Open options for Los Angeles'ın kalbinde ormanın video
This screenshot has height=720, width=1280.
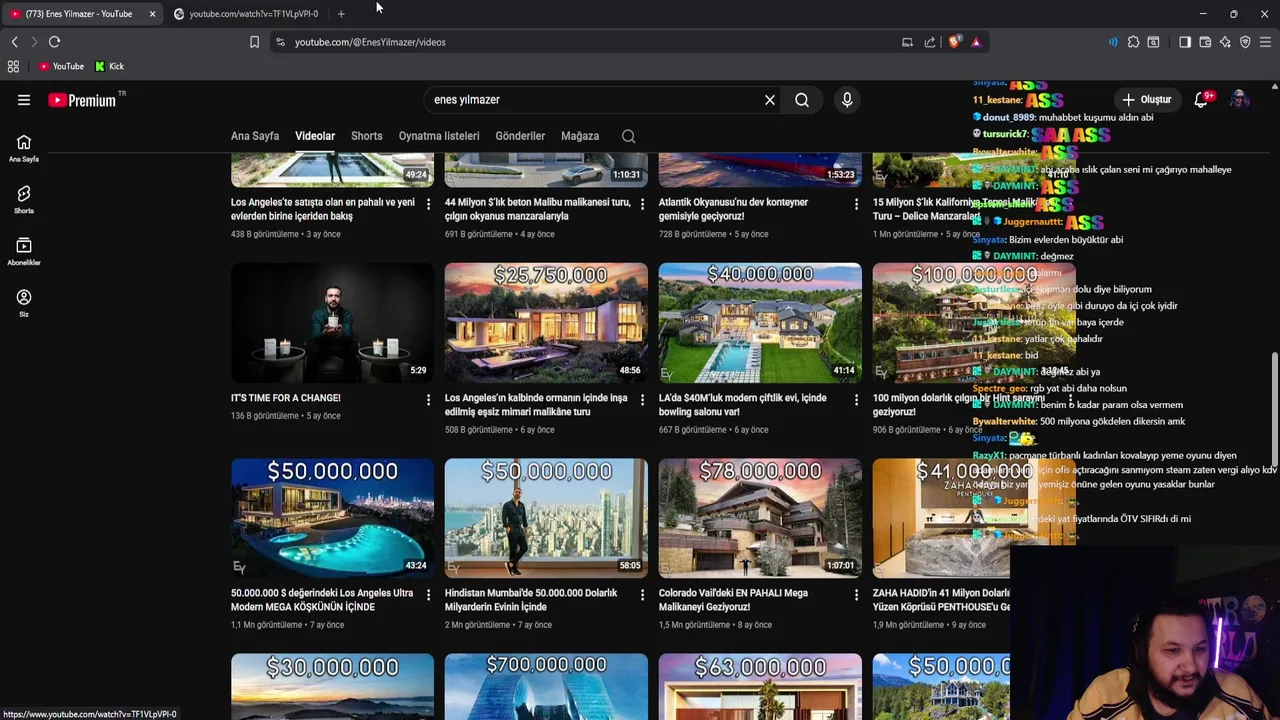pos(642,400)
